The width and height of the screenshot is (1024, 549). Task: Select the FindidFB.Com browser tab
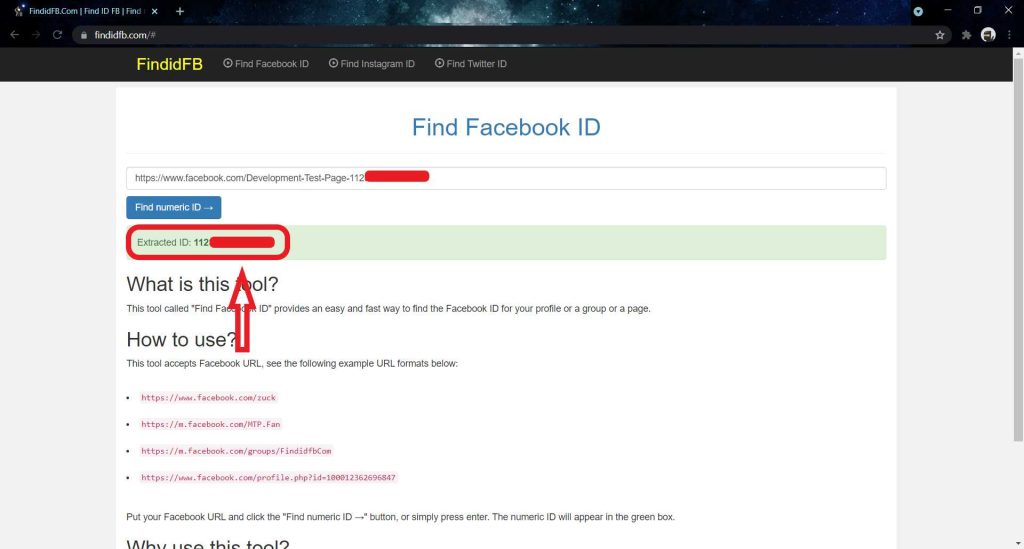[x=86, y=11]
